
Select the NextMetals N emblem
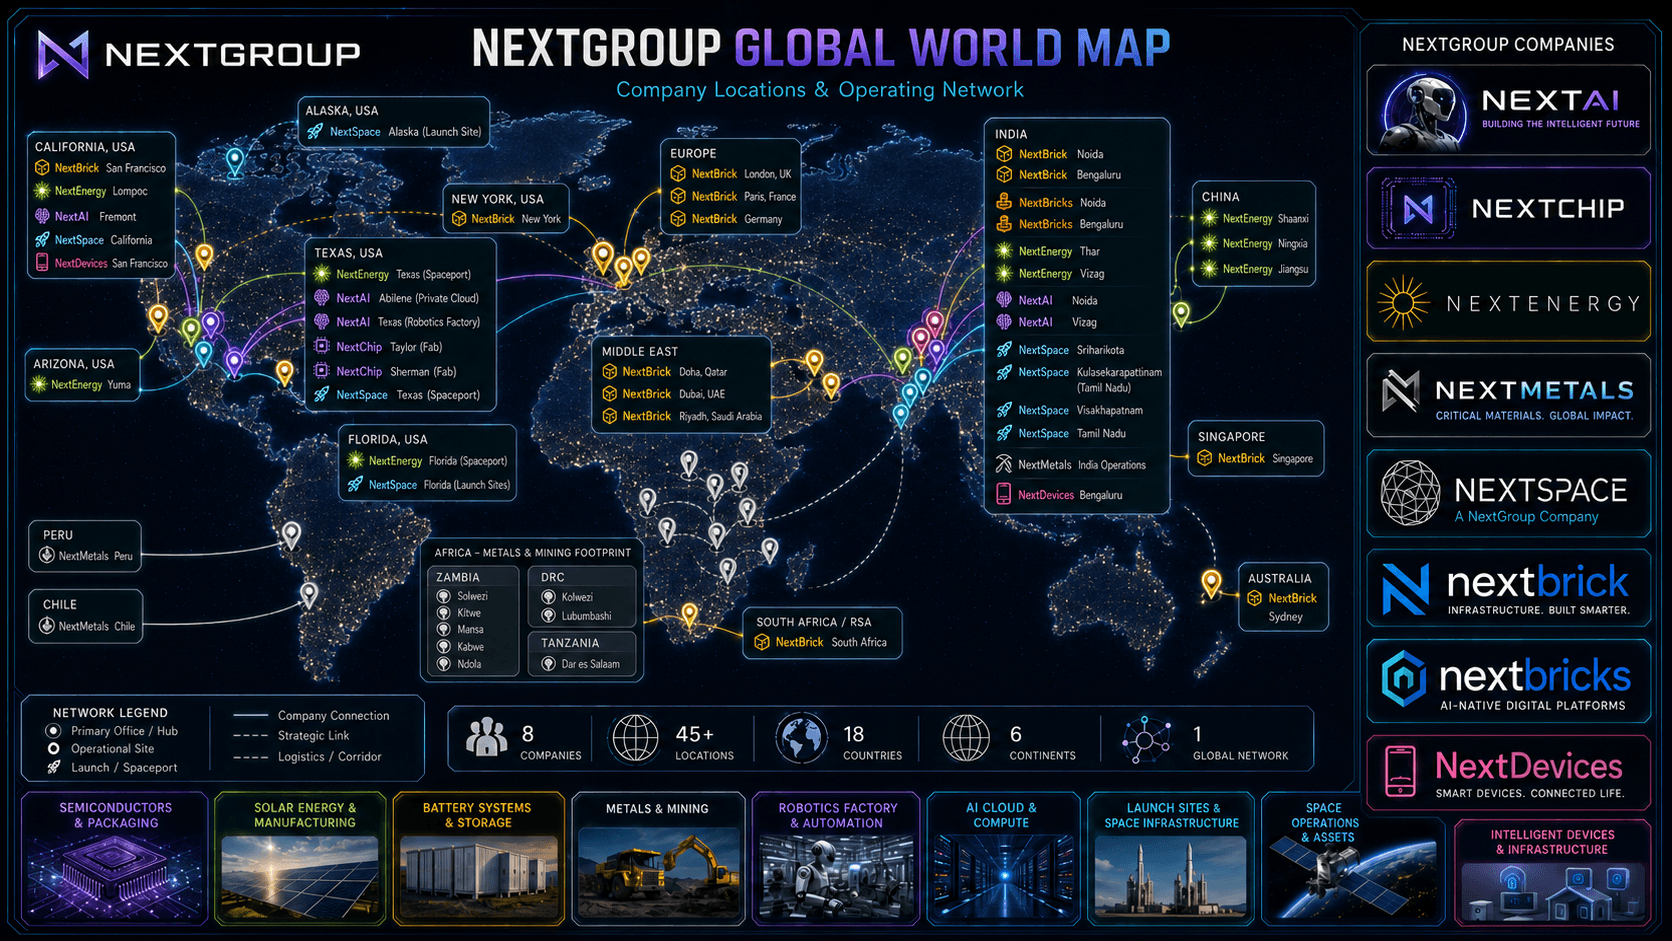click(x=1400, y=391)
